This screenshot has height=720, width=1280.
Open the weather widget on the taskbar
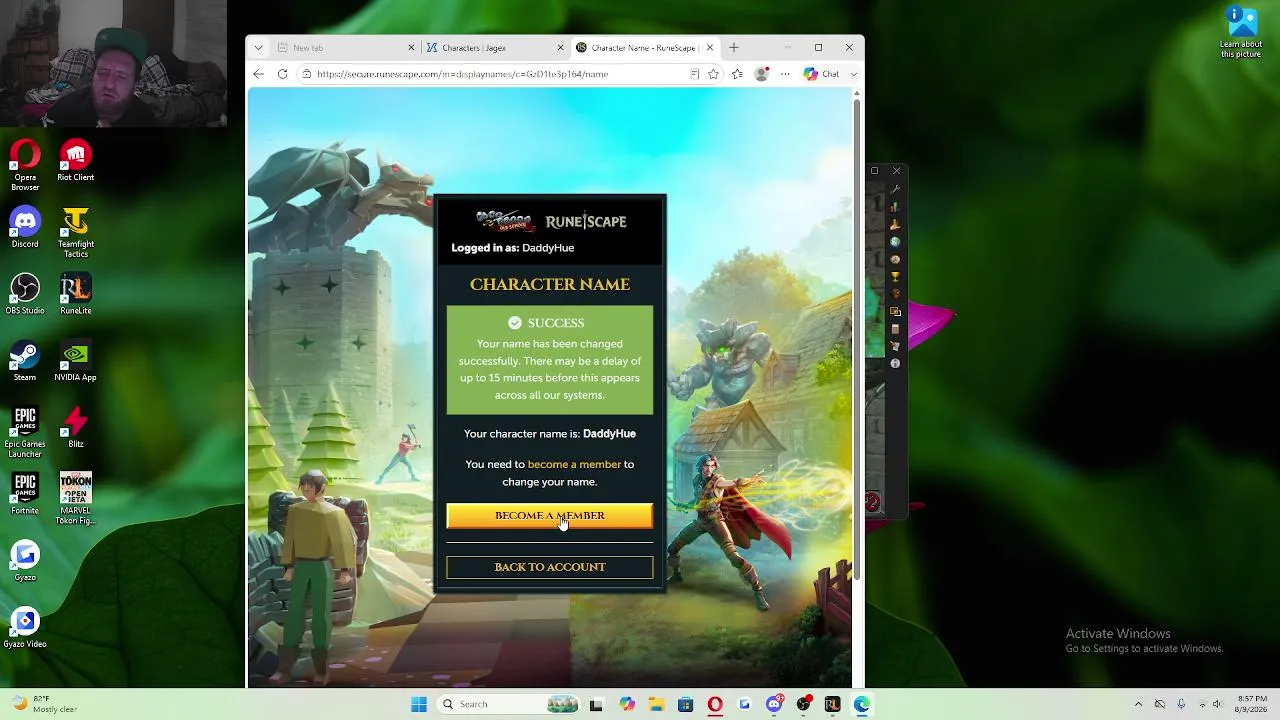[x=45, y=704]
